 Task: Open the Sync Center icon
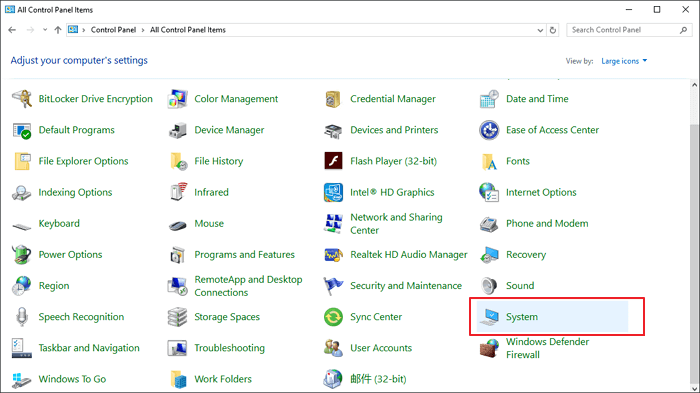point(333,317)
